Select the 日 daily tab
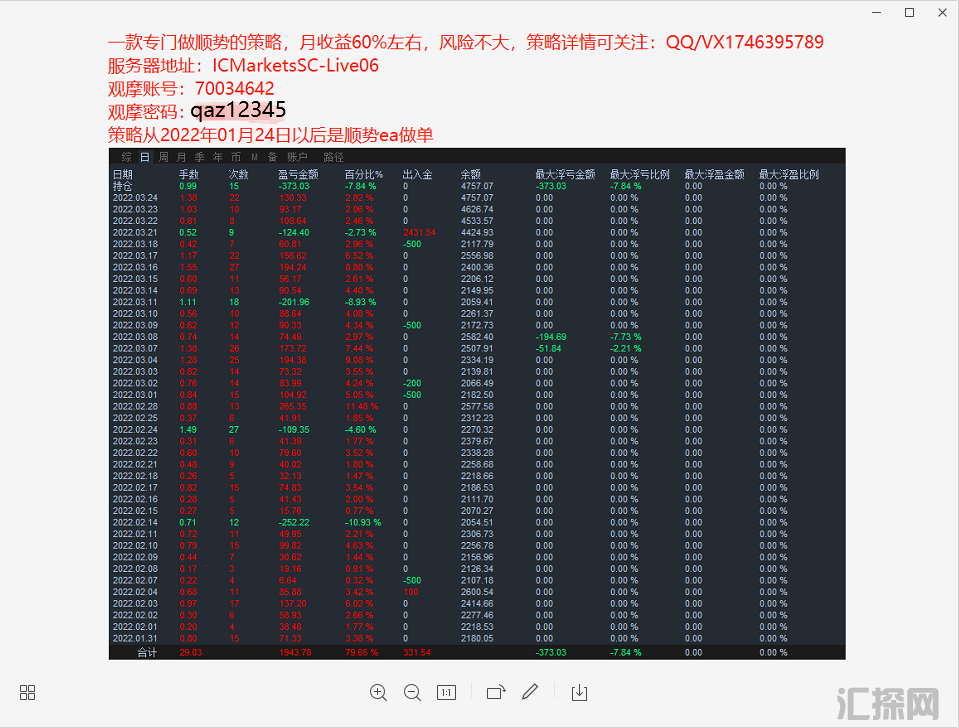Image resolution: width=959 pixels, height=728 pixels. pyautogui.click(x=145, y=157)
